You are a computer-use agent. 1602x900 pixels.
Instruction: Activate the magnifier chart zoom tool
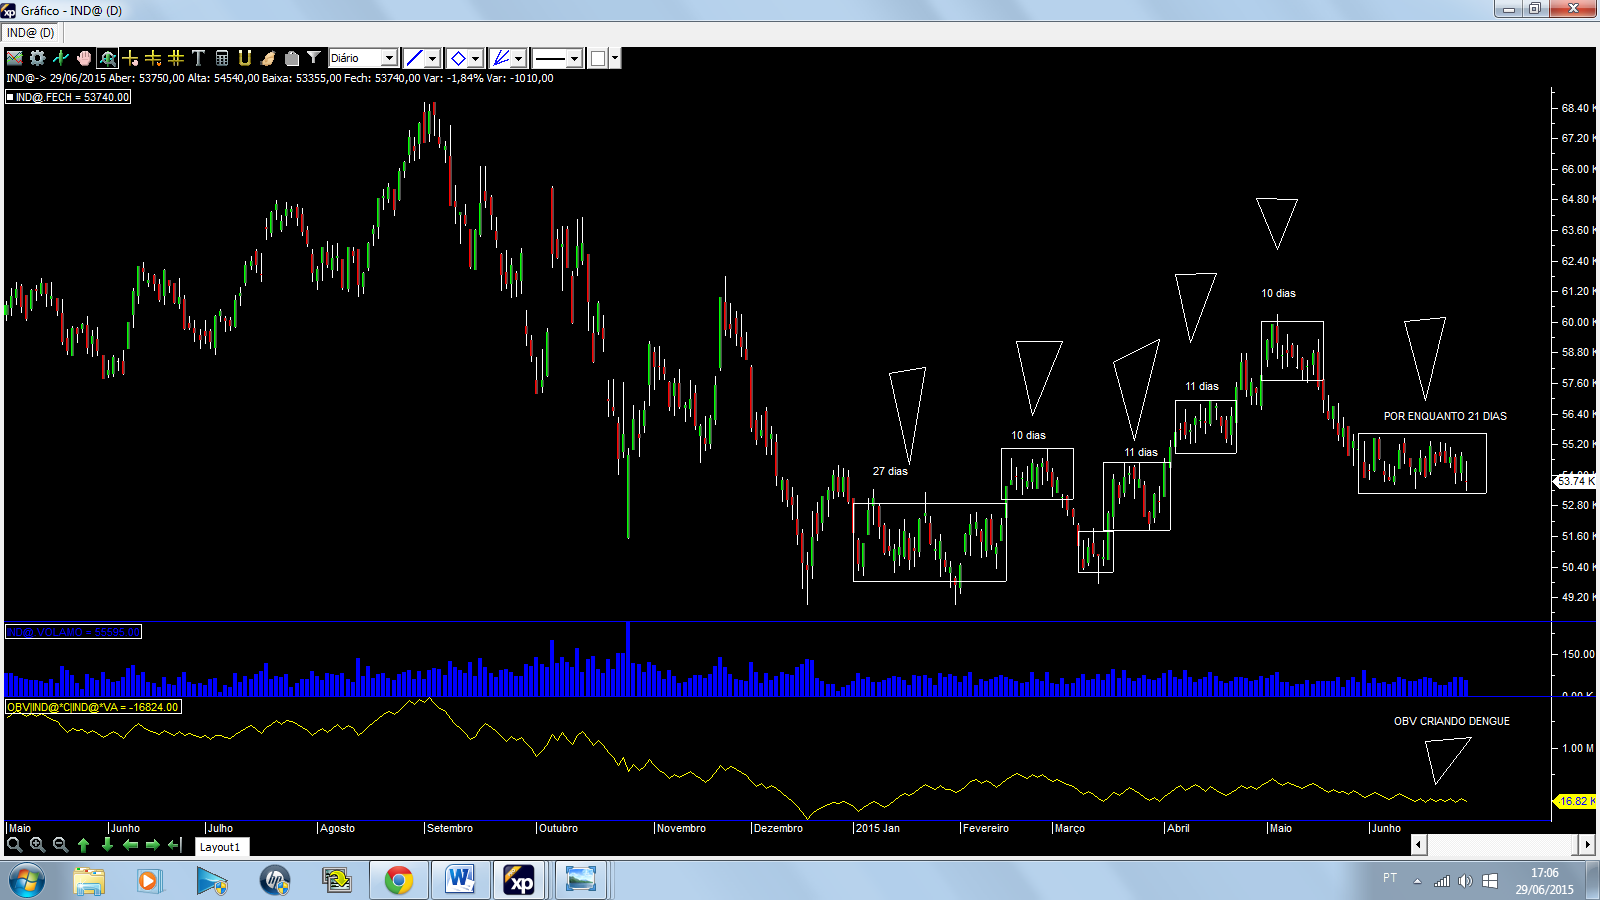click(107, 58)
